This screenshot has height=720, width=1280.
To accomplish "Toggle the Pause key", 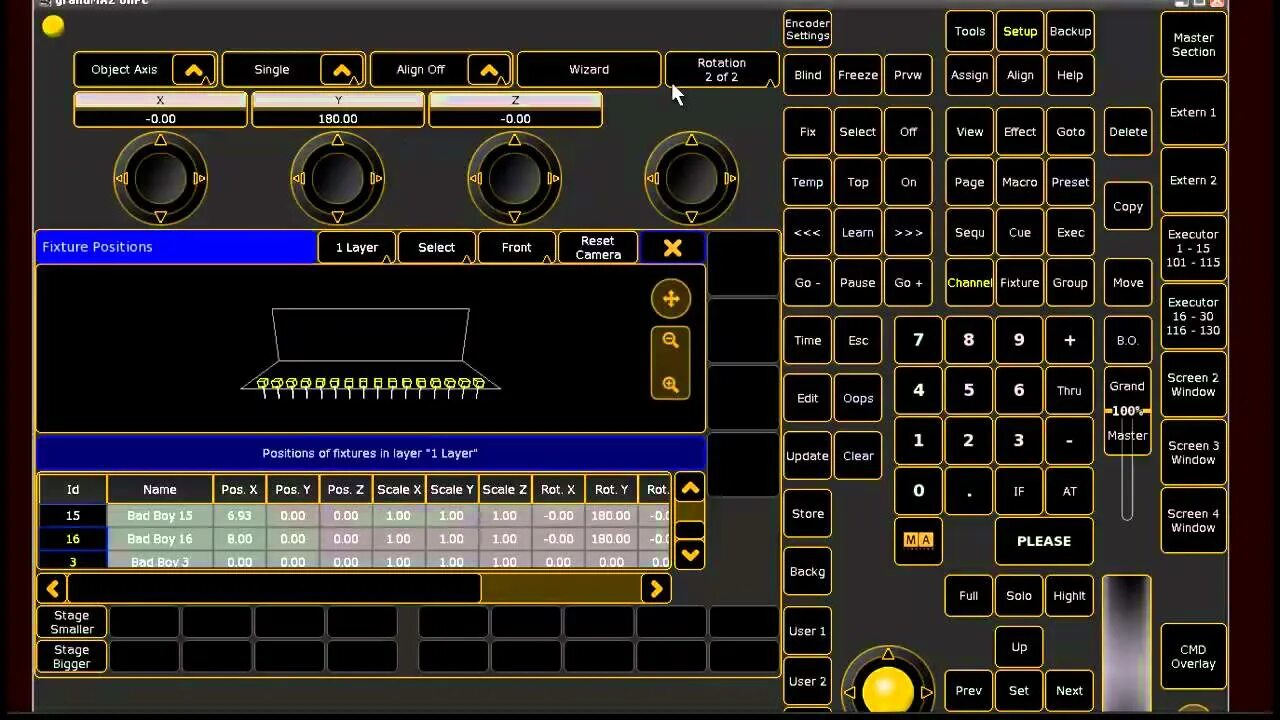I will [858, 283].
